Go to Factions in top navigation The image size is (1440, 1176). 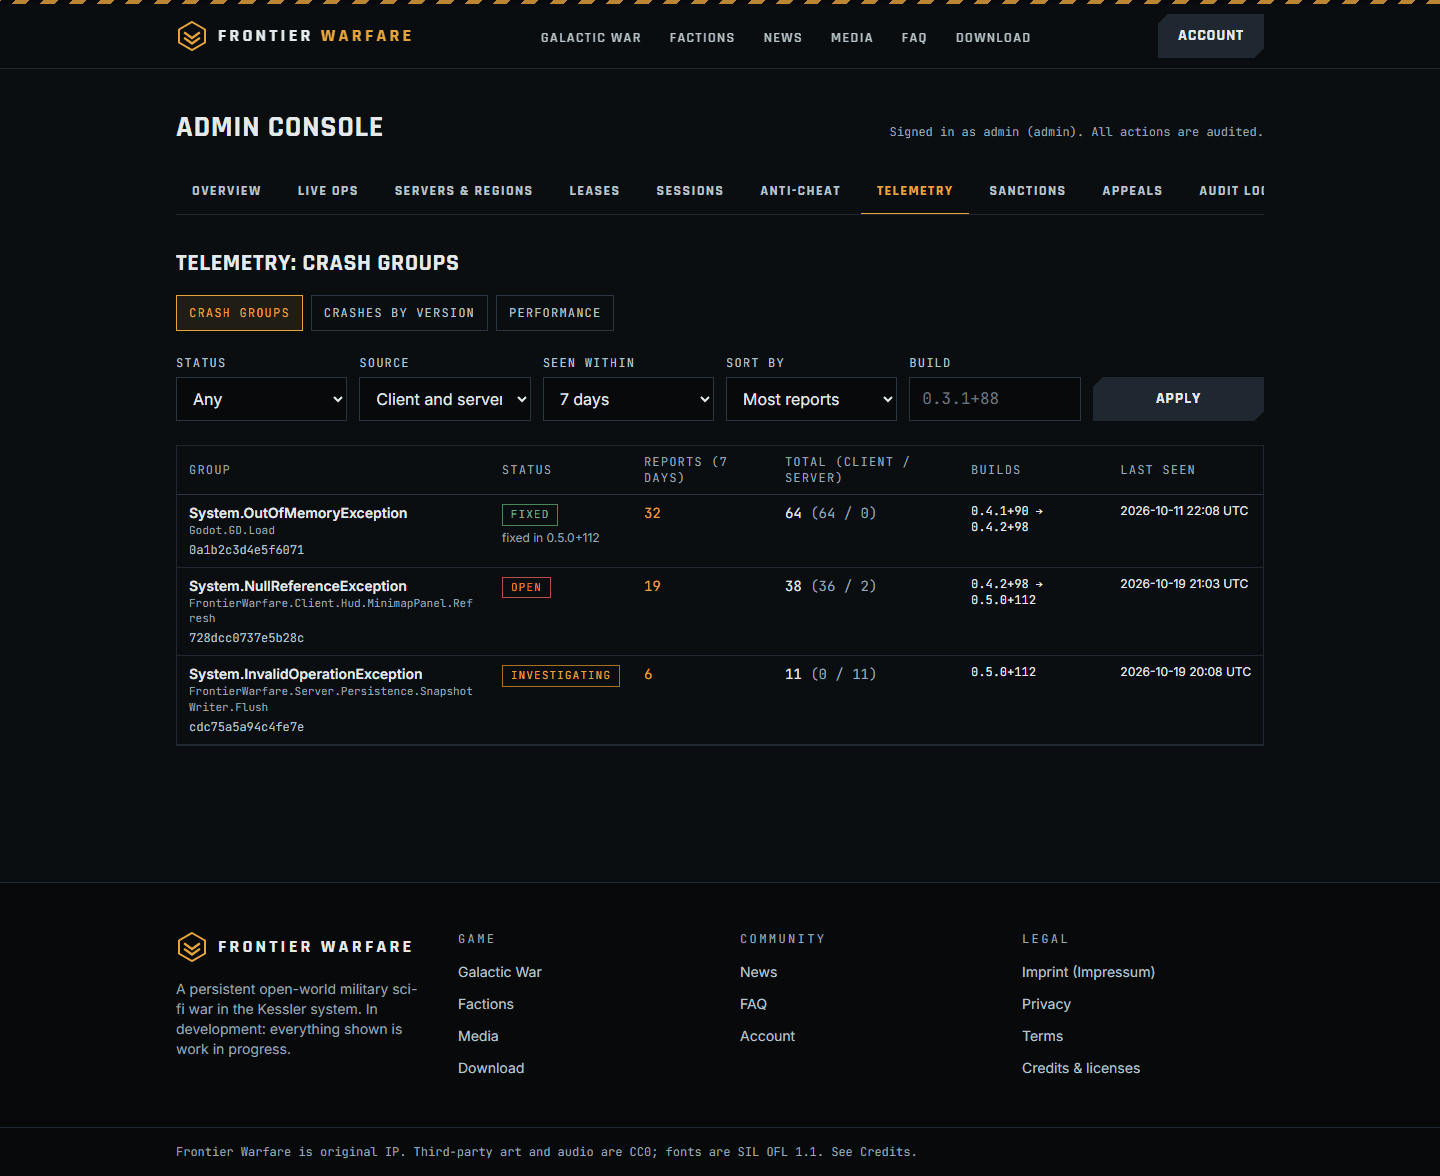point(702,38)
